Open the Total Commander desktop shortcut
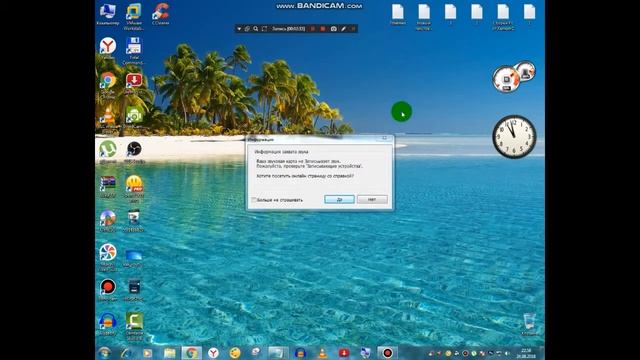 click(133, 51)
